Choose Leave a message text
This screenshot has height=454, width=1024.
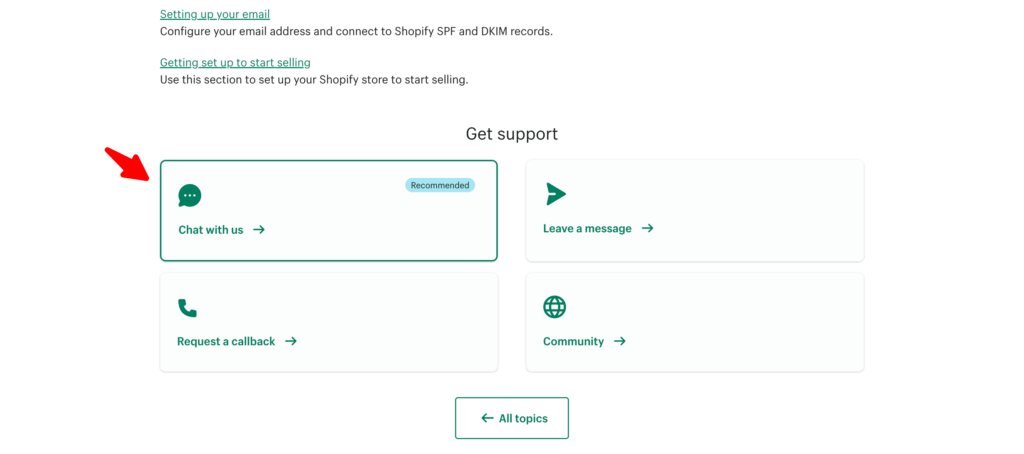point(587,229)
